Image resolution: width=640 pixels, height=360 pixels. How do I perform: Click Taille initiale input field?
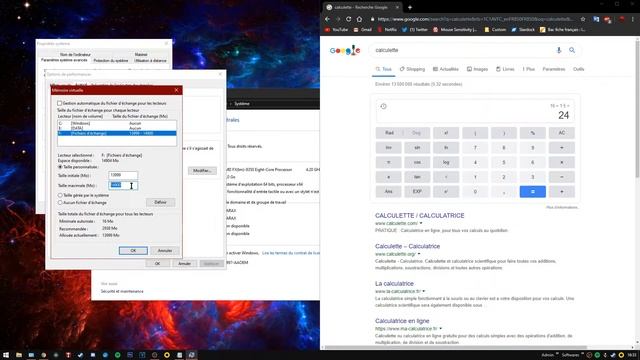(123, 175)
